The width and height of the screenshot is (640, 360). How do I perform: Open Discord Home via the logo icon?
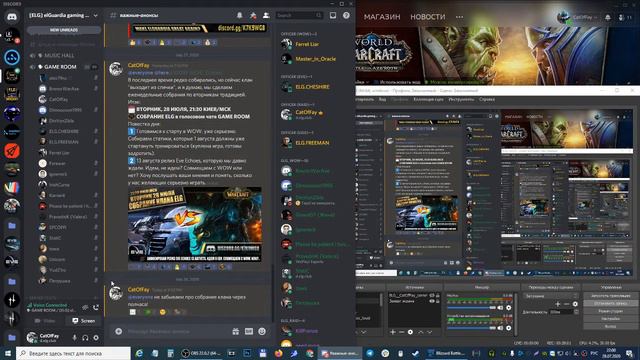tap(12, 17)
